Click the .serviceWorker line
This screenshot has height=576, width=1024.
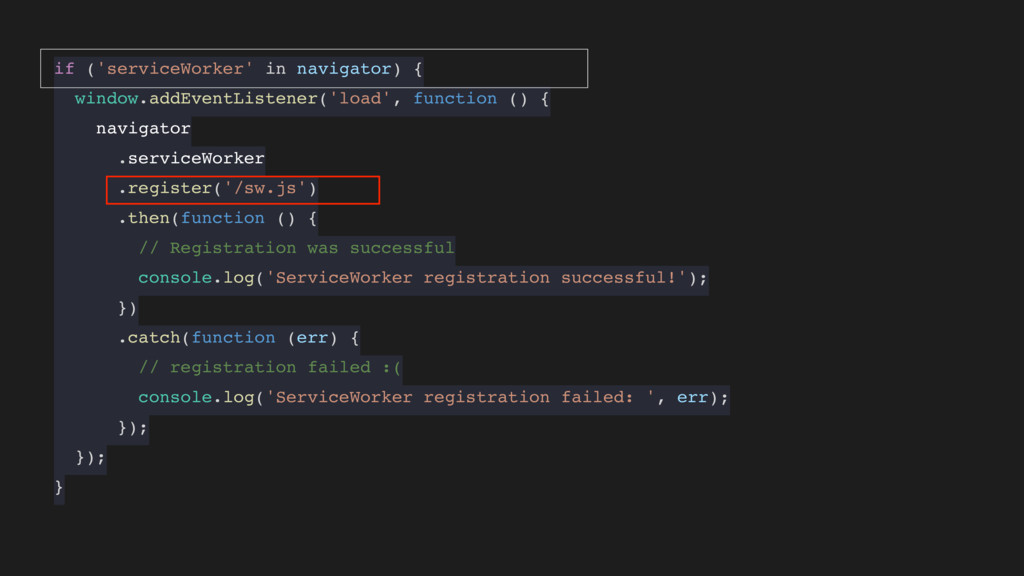pos(191,158)
